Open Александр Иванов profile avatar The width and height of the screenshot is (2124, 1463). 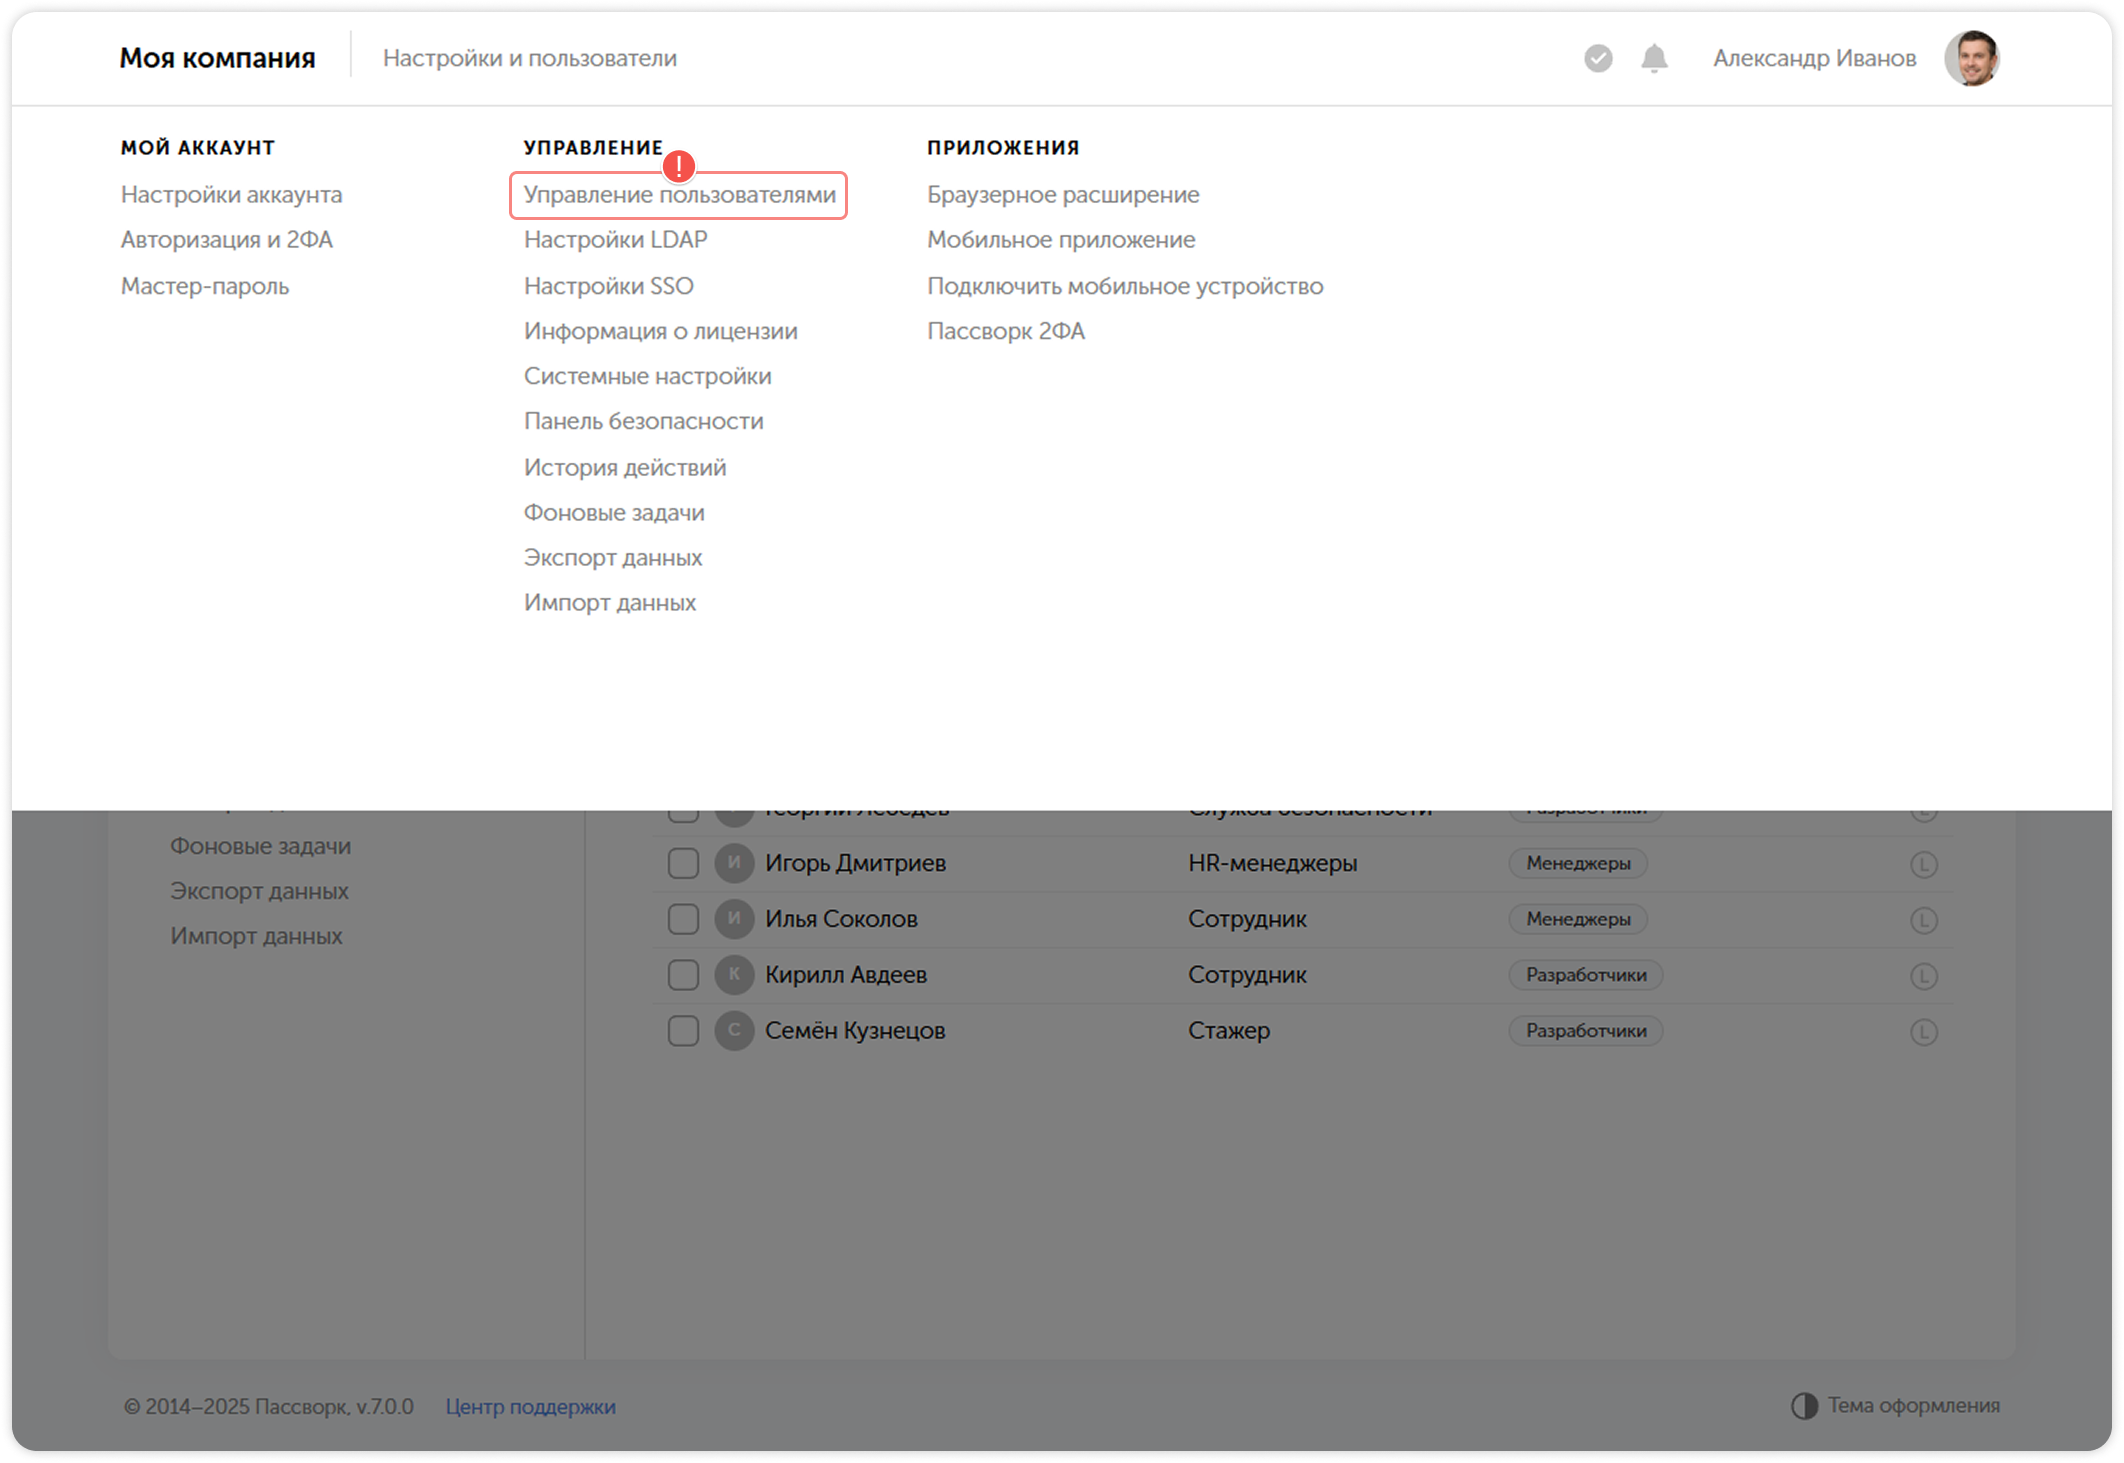(x=1971, y=58)
